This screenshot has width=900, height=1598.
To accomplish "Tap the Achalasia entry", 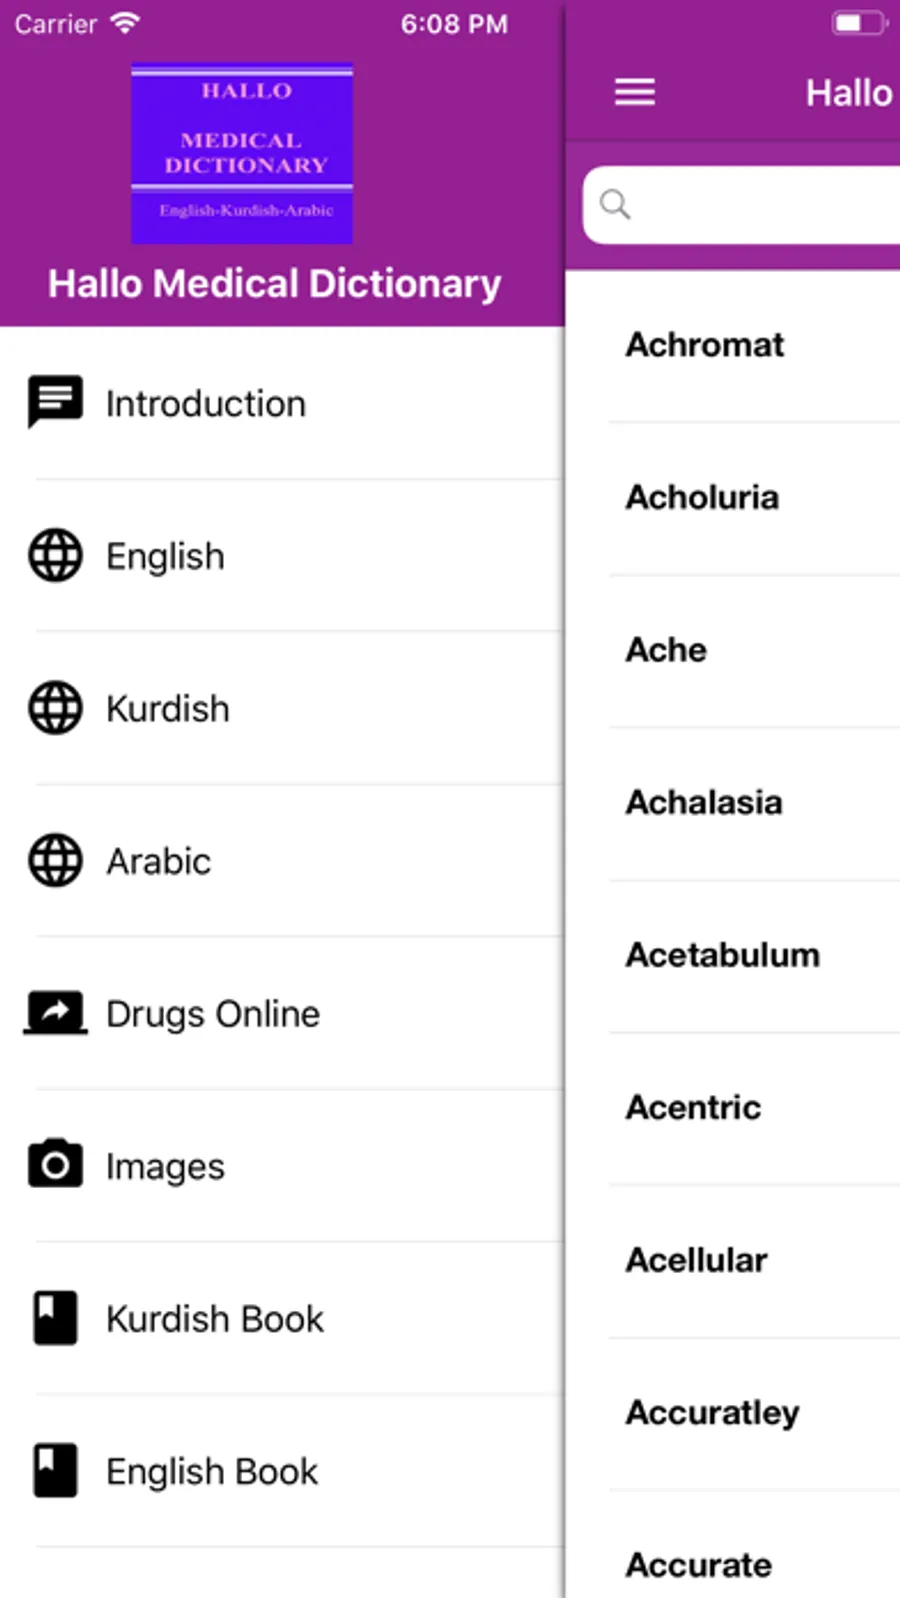I will [x=704, y=802].
